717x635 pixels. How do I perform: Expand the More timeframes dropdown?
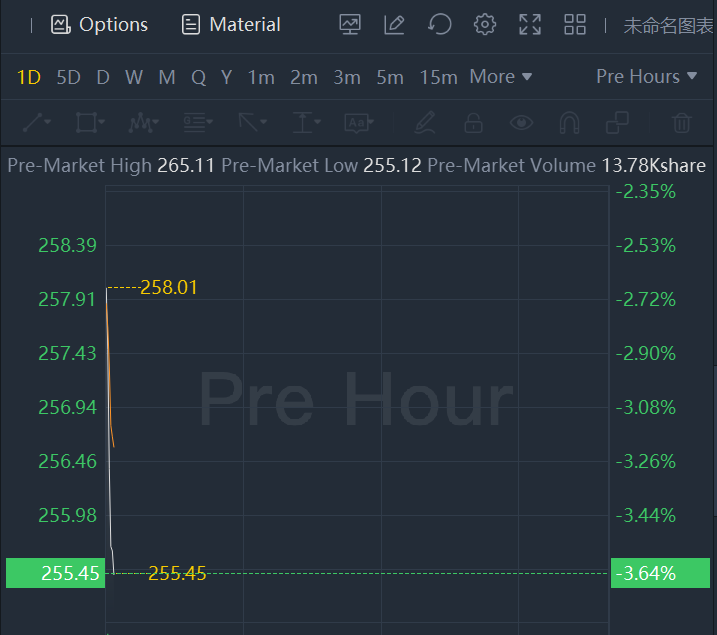500,77
